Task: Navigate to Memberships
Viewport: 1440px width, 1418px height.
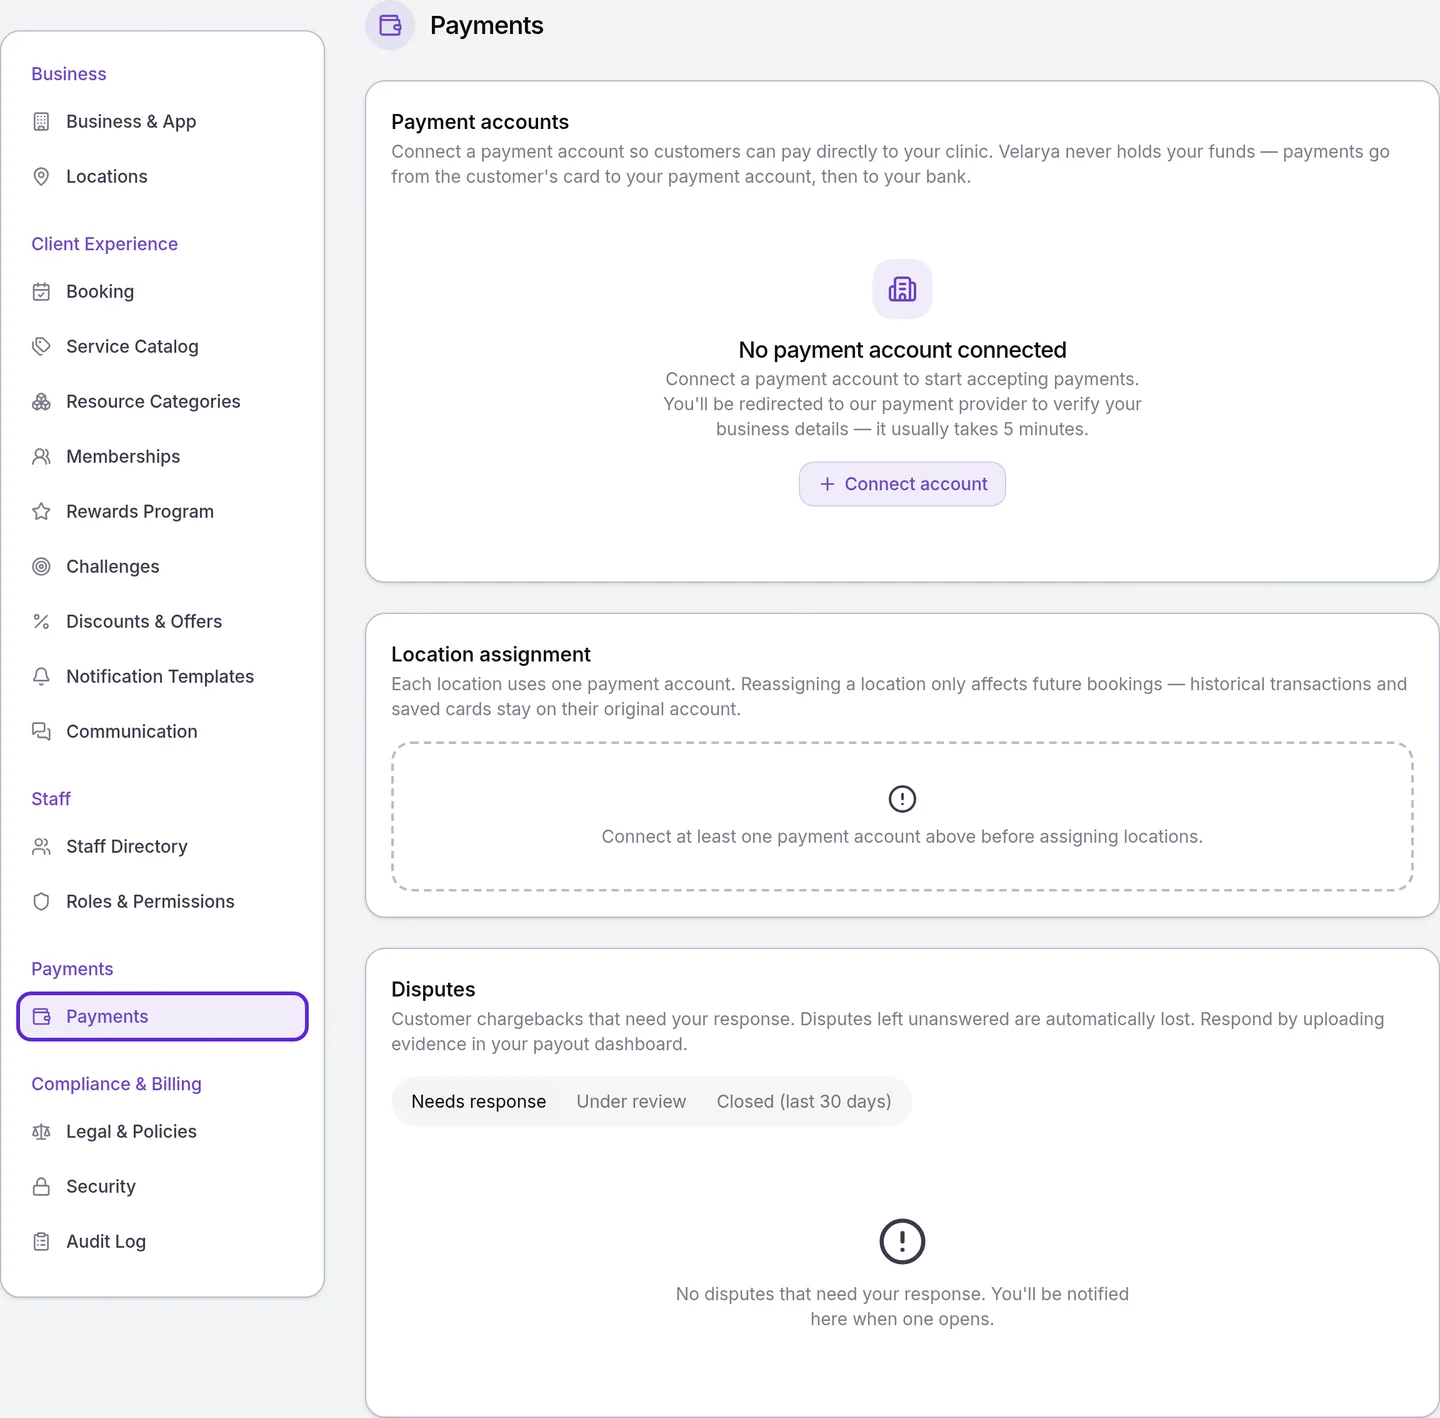Action: pyautogui.click(x=162, y=457)
